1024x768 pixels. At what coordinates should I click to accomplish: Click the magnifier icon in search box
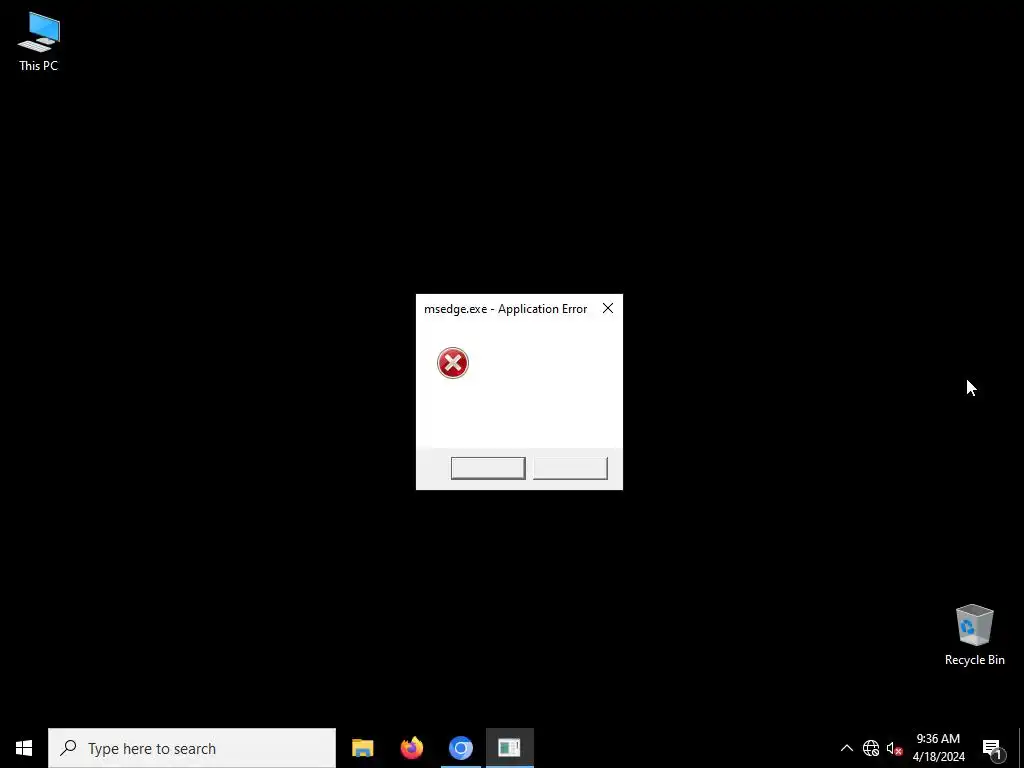click(x=68, y=748)
